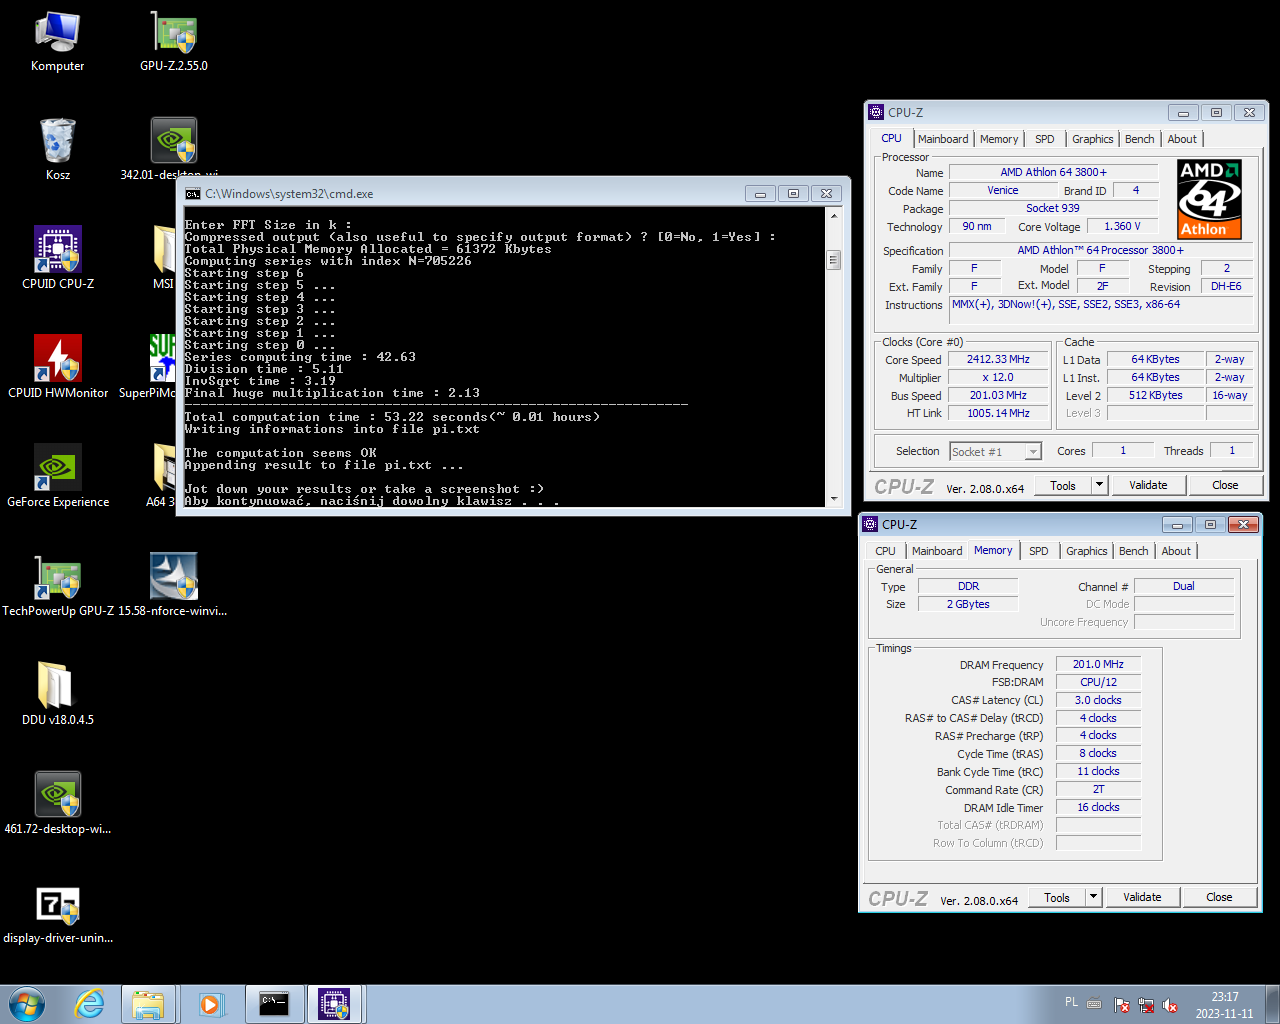Viewport: 1280px width, 1024px height.
Task: Click the DRAM Frequency value 201.0 MHz
Action: point(1098,664)
